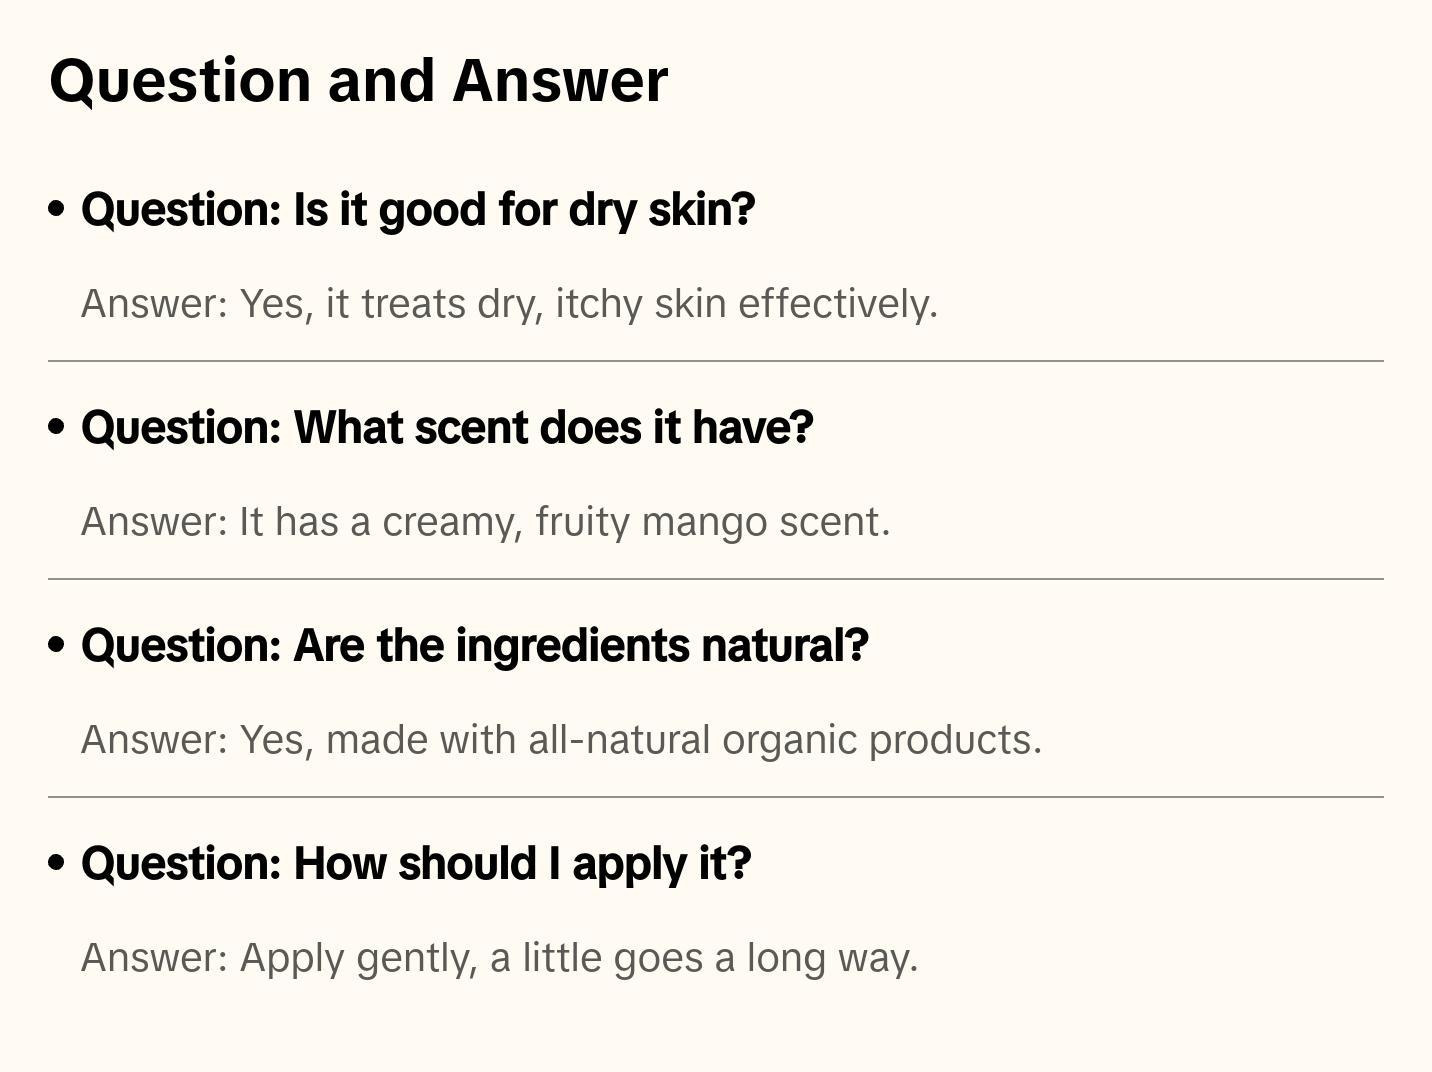Select the "Apply gently" answer text

pyautogui.click(x=499, y=958)
